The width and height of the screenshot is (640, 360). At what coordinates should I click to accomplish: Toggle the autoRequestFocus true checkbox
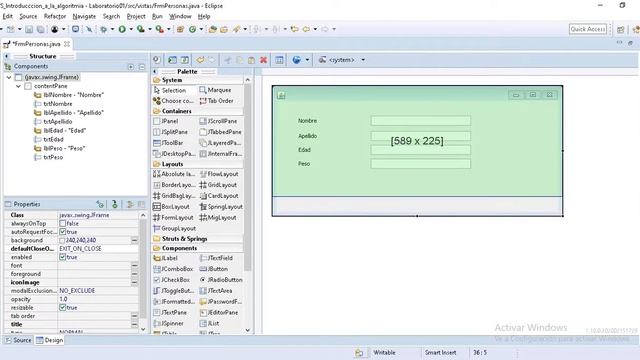point(62,232)
